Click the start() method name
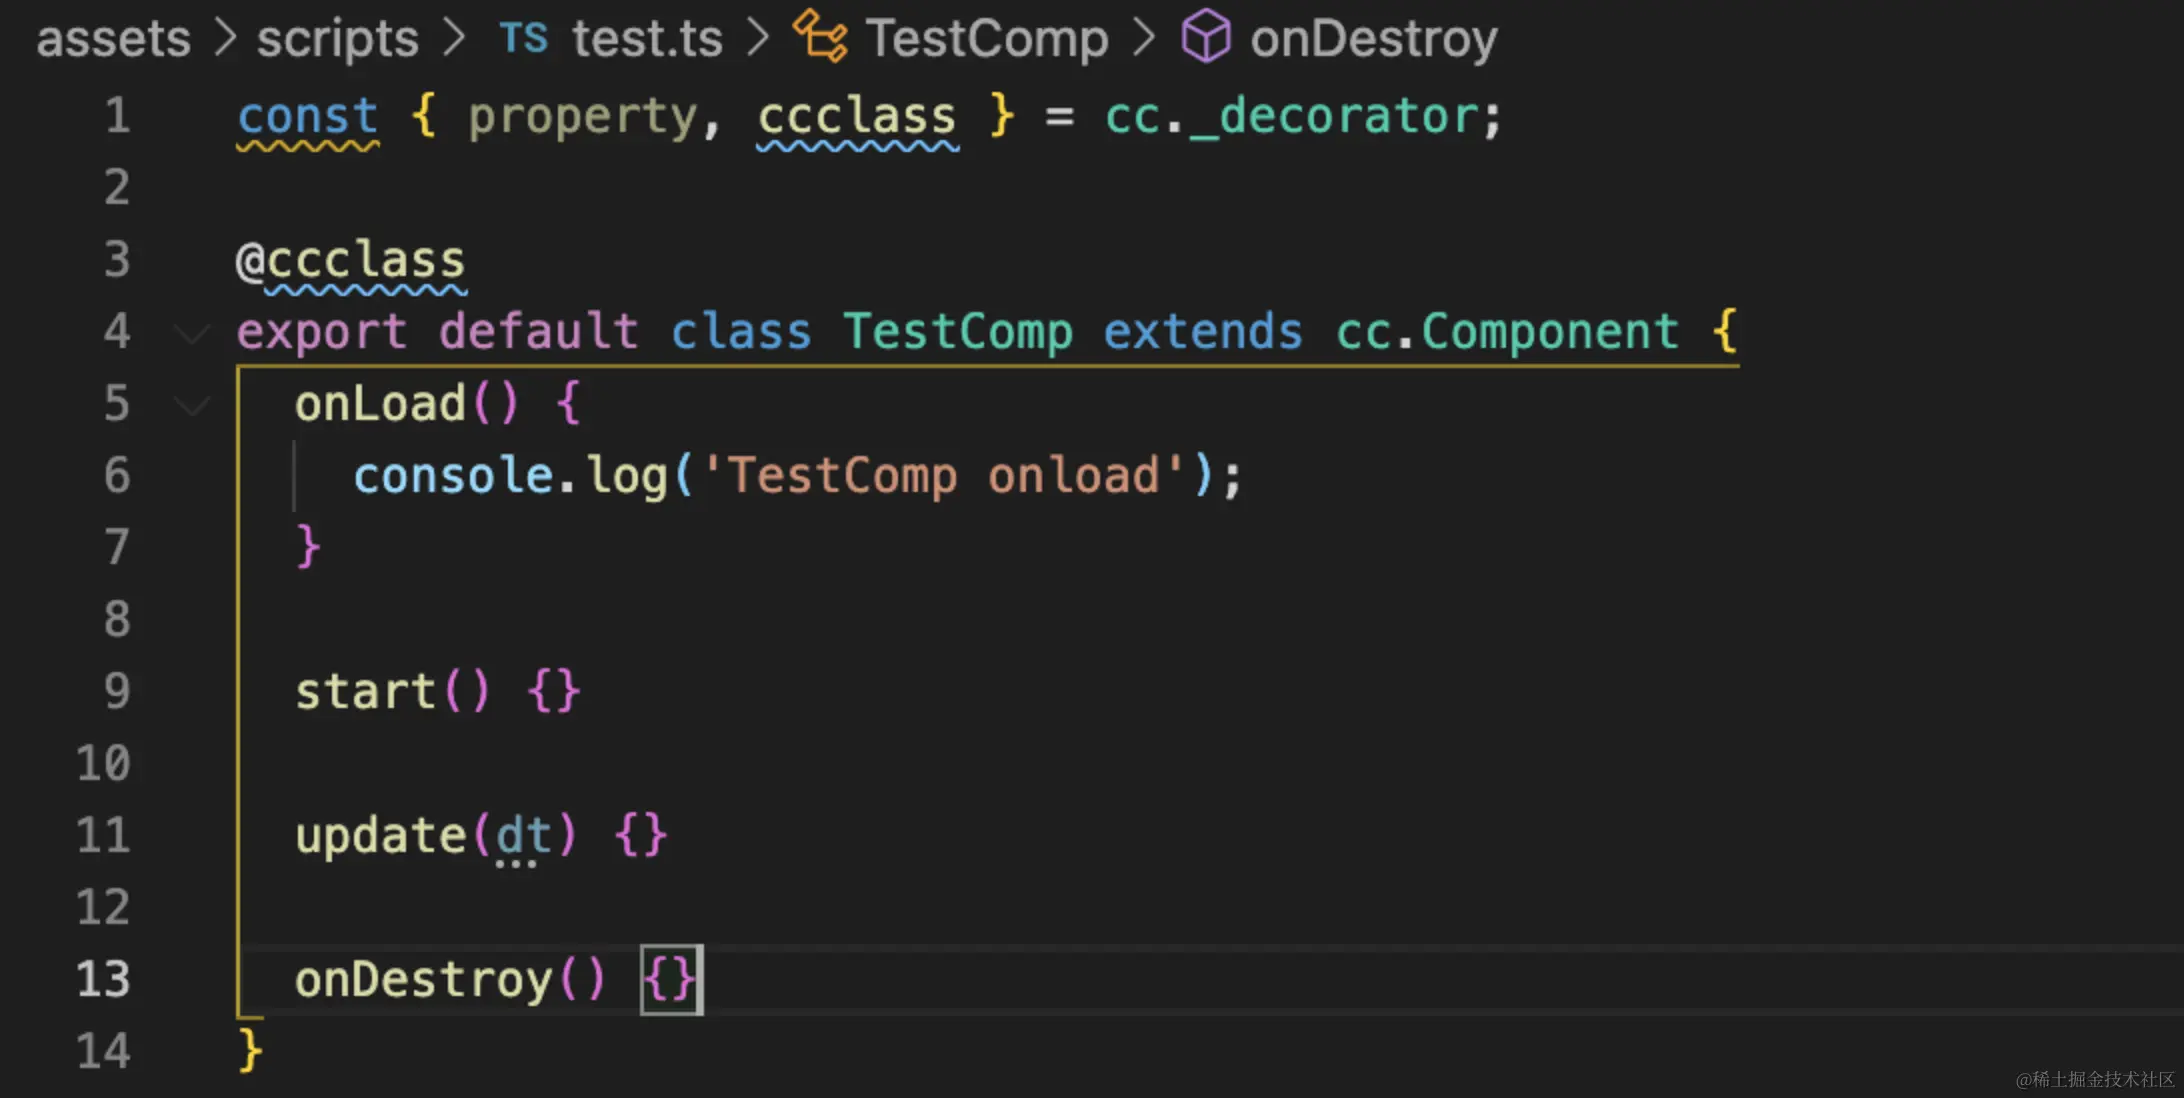 pos(364,691)
